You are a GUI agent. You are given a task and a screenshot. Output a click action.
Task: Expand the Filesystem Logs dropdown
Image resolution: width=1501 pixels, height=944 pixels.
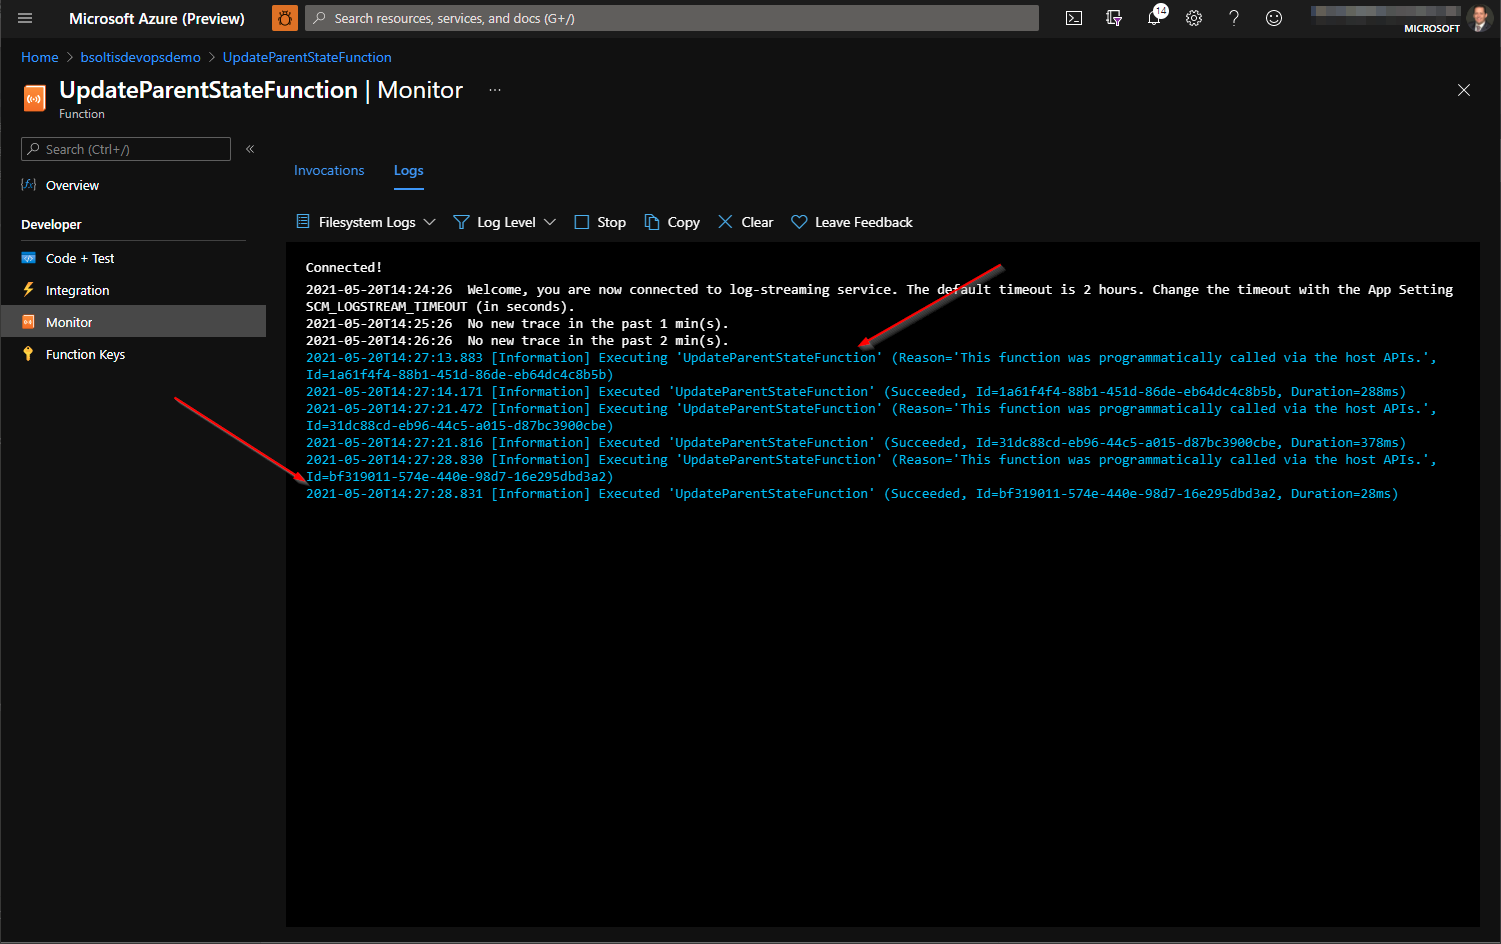[366, 222]
